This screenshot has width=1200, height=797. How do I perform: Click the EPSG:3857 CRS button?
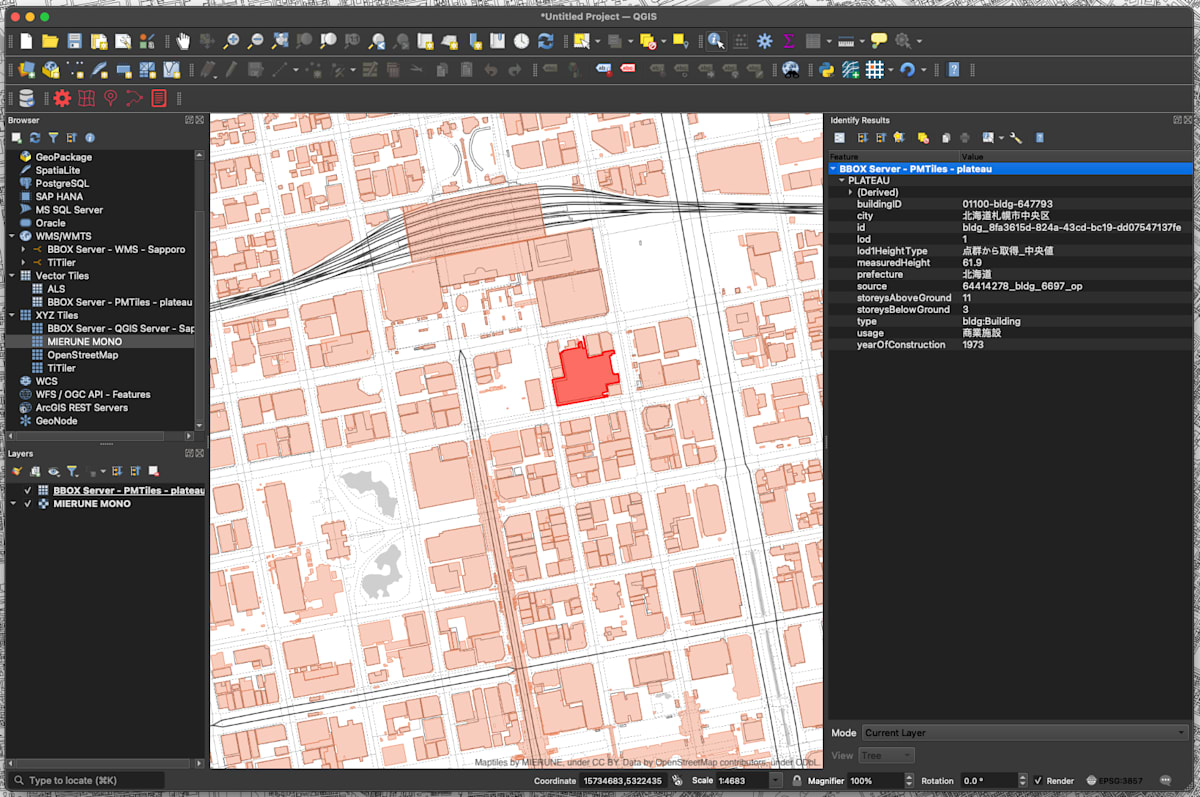pos(1112,780)
